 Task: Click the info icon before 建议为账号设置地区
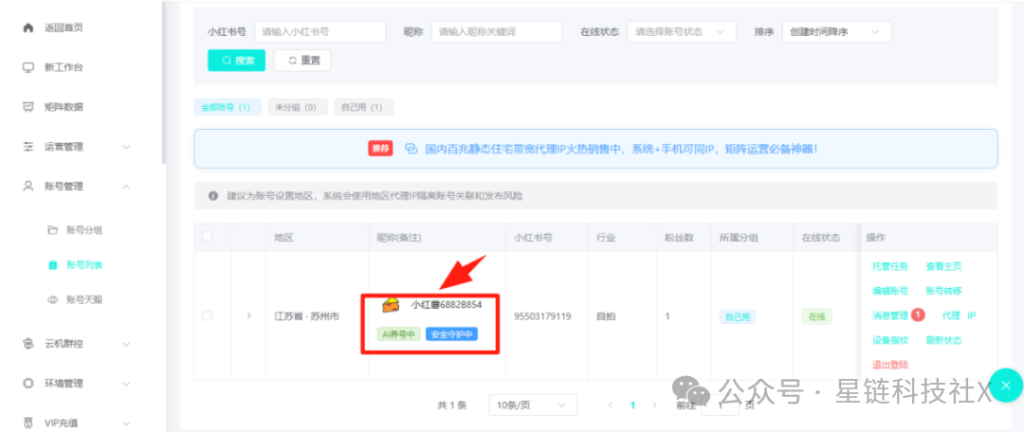pos(213,196)
